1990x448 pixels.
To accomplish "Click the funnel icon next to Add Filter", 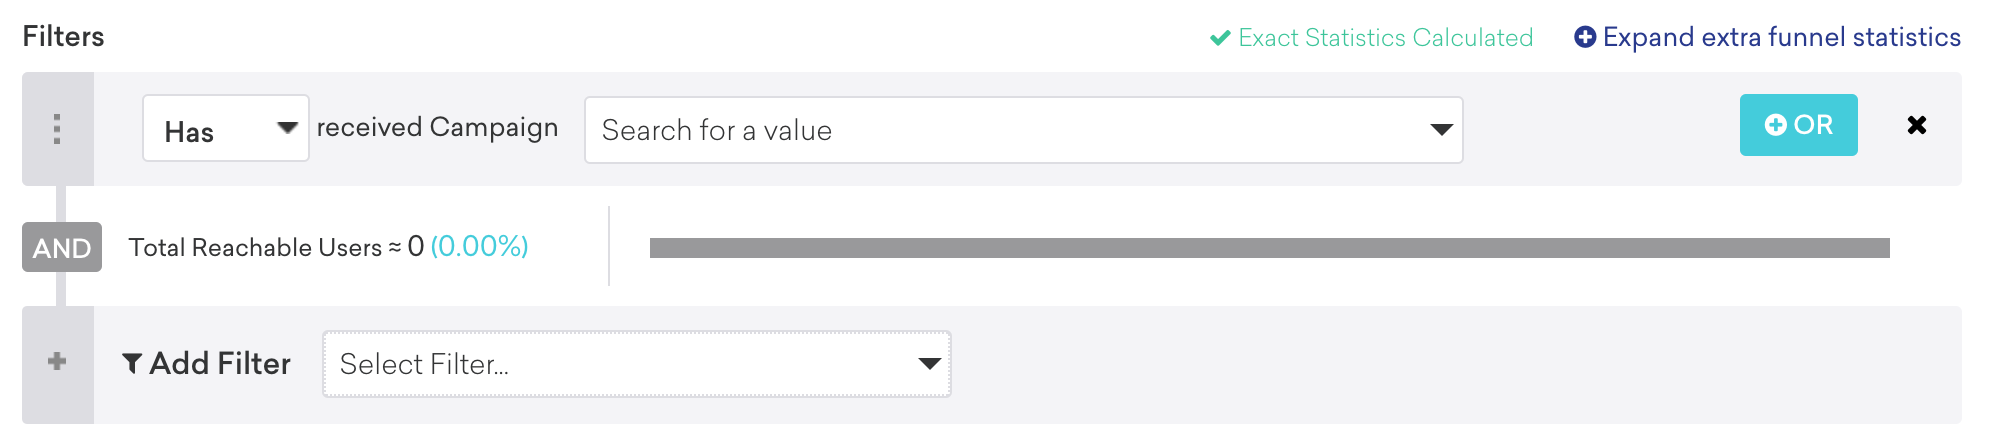I will click(132, 363).
